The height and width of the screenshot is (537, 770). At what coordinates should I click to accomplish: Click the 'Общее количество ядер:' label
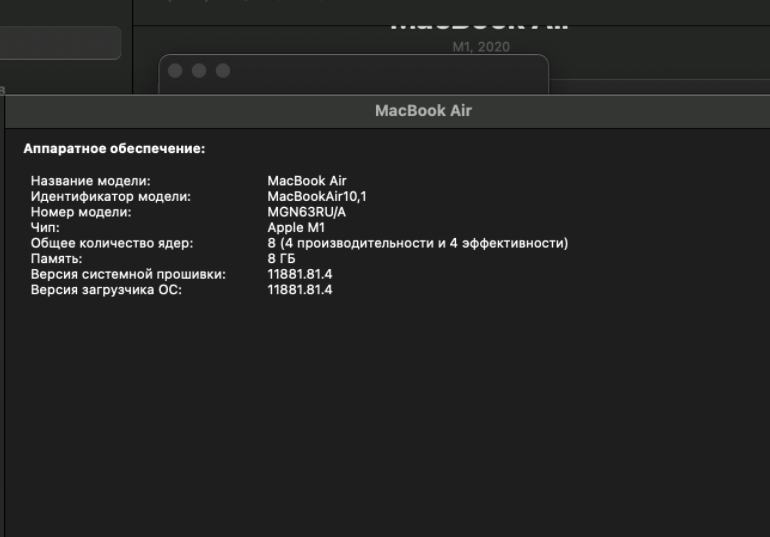coord(112,243)
